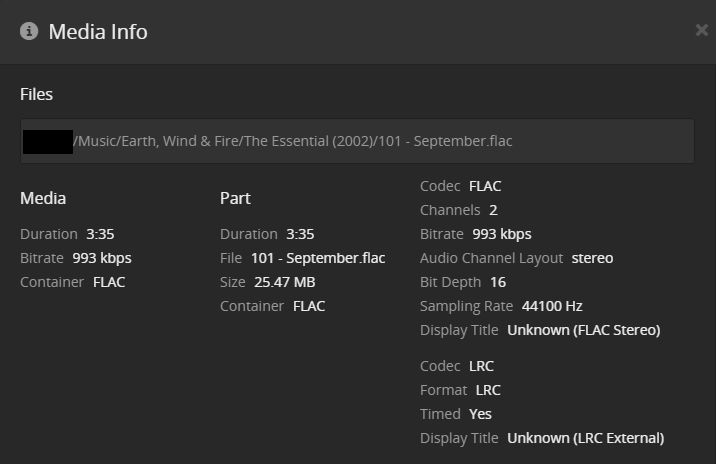Click the Channels value 2
Viewport: 716px width, 464px height.
pos(493,210)
